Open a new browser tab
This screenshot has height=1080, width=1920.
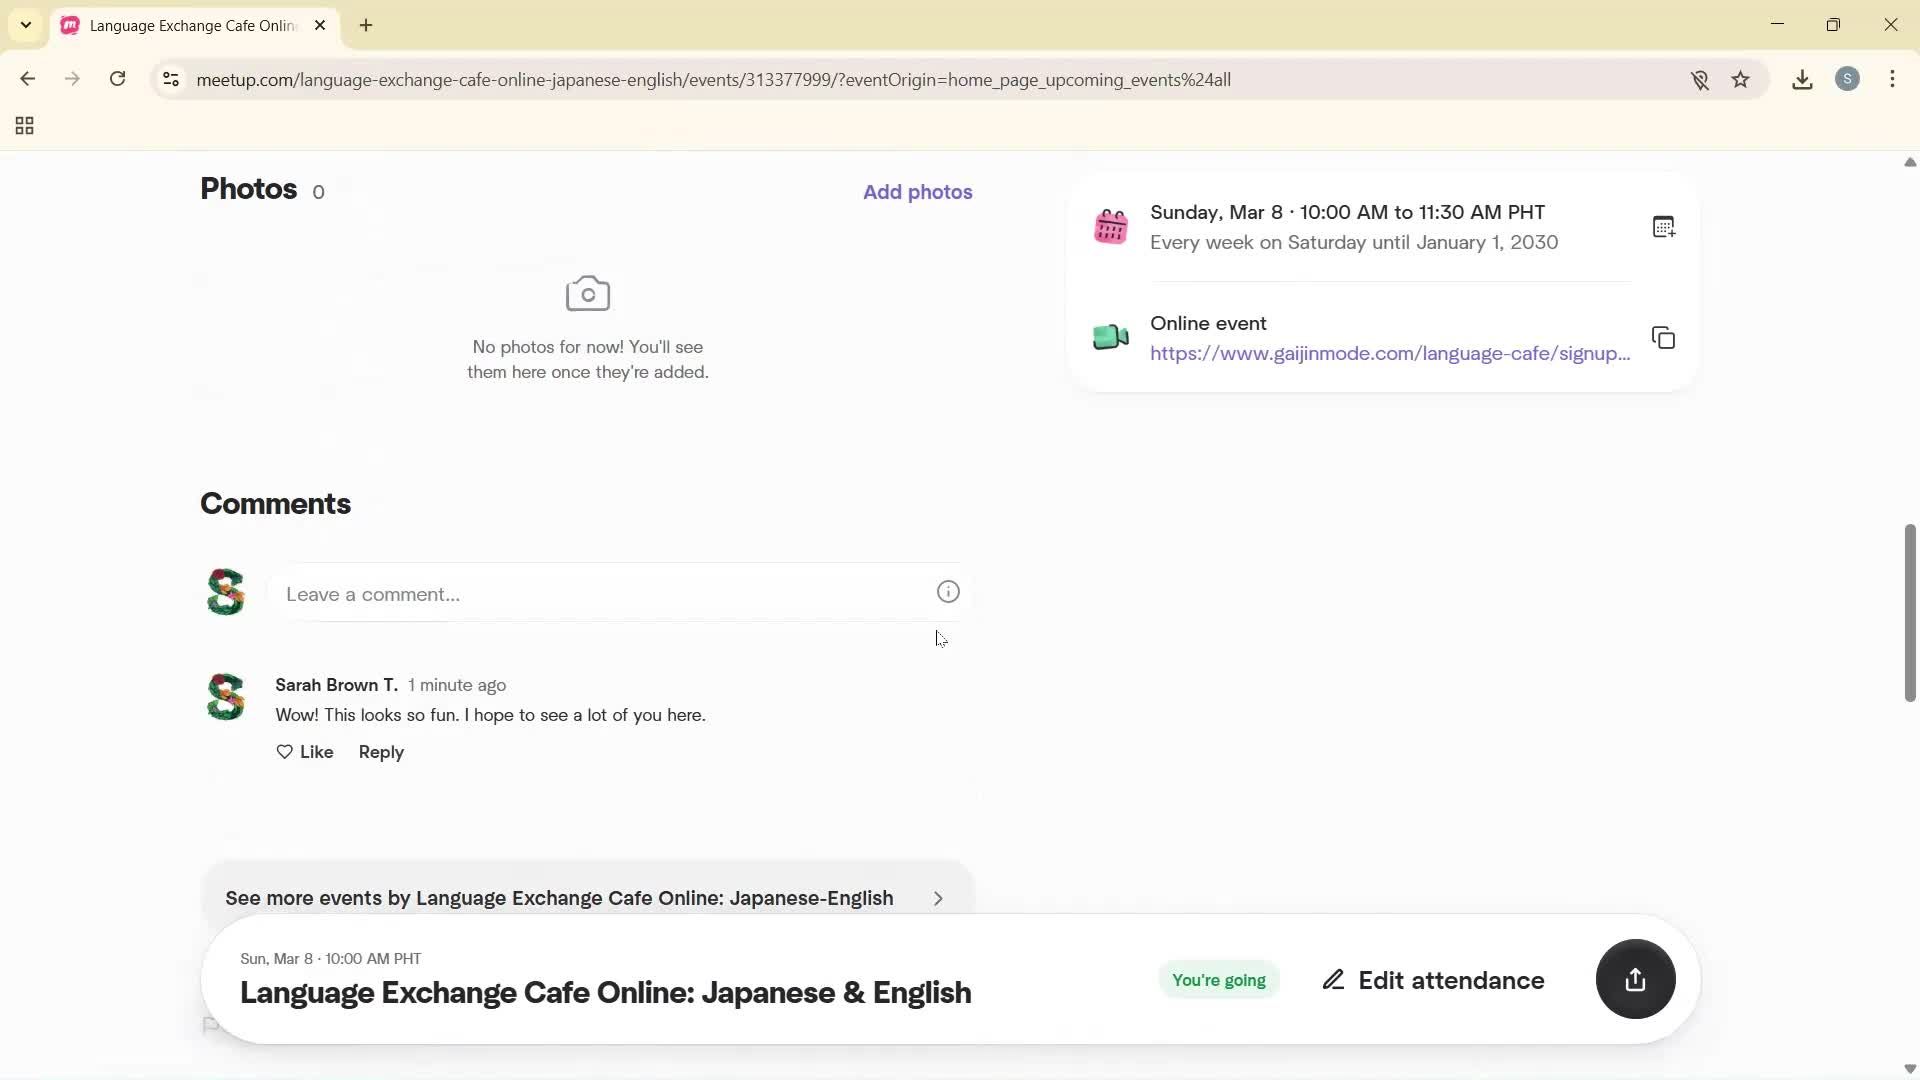tap(366, 25)
